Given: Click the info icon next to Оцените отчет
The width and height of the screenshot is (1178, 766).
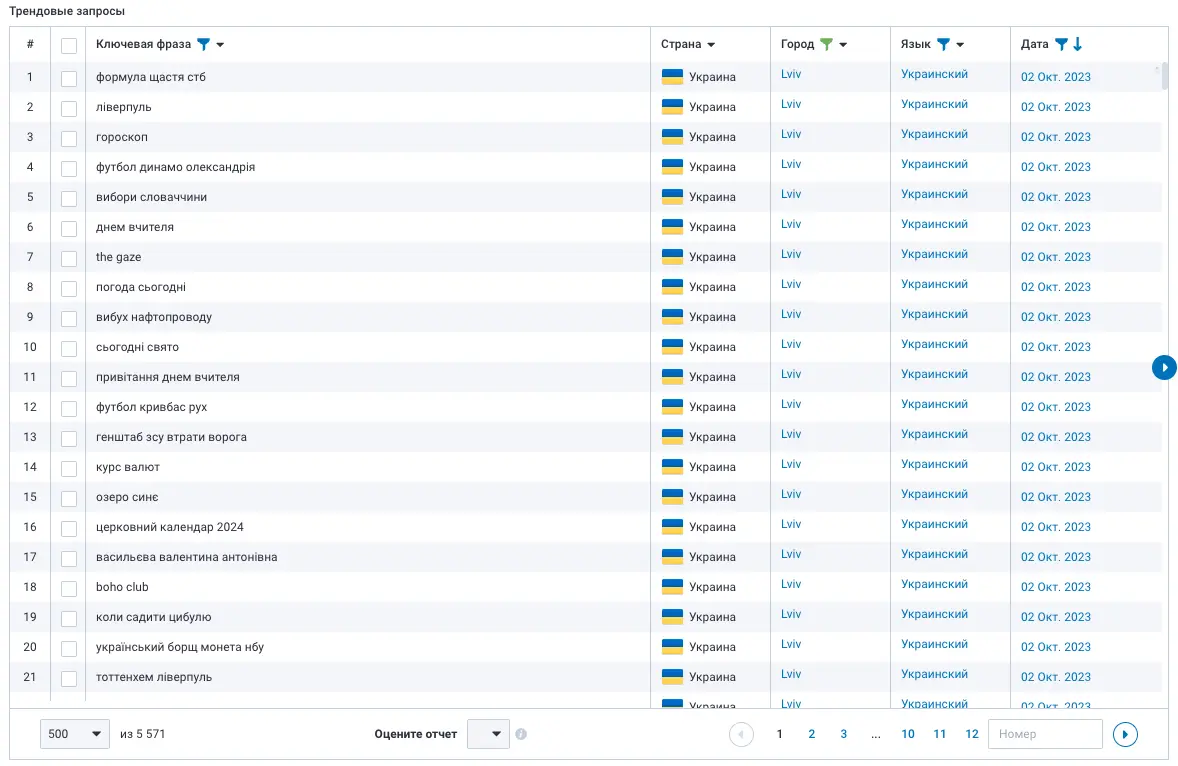Looking at the screenshot, I should coord(521,733).
